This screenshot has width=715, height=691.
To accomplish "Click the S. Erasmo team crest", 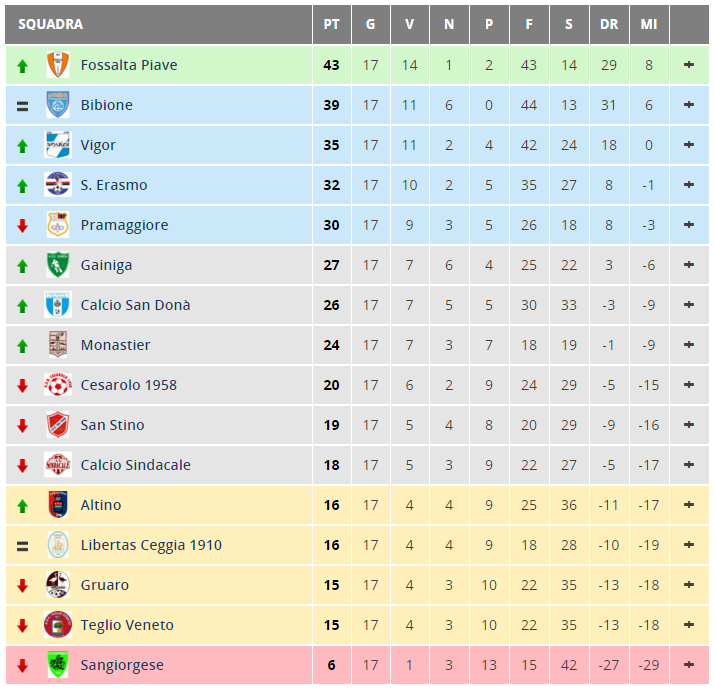I will coord(58,185).
